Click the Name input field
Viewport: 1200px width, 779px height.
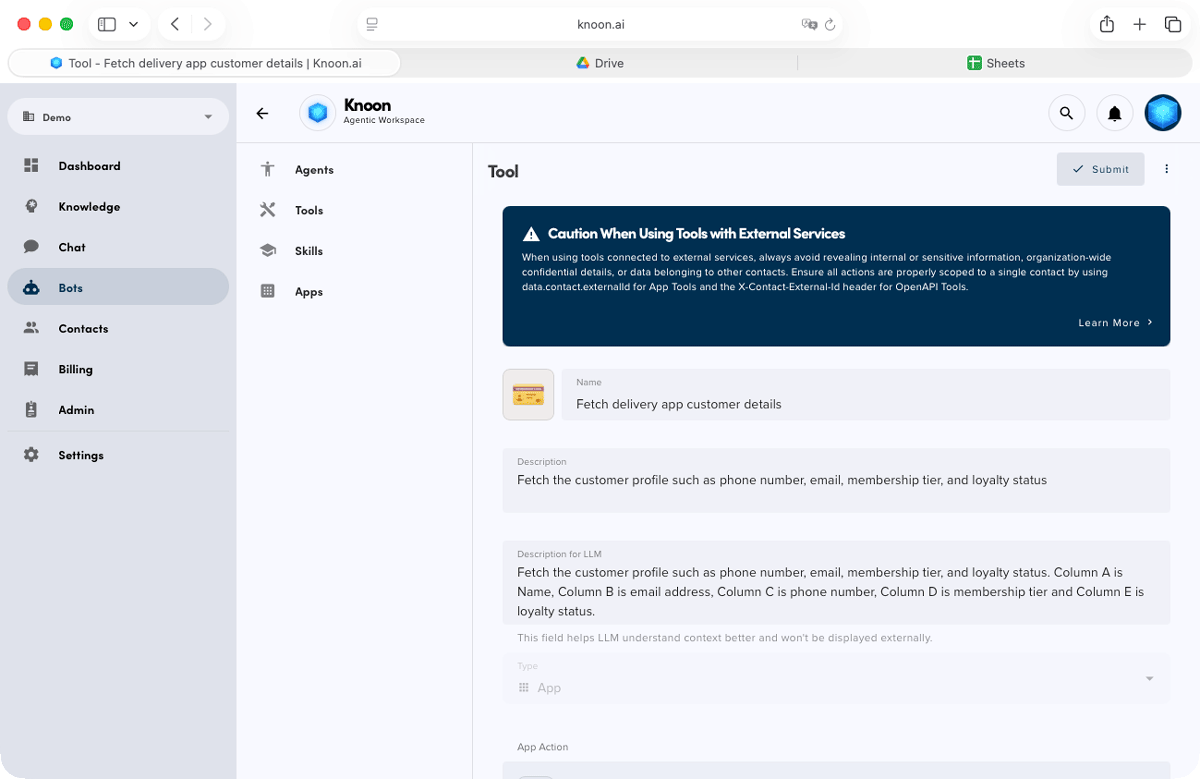(865, 404)
